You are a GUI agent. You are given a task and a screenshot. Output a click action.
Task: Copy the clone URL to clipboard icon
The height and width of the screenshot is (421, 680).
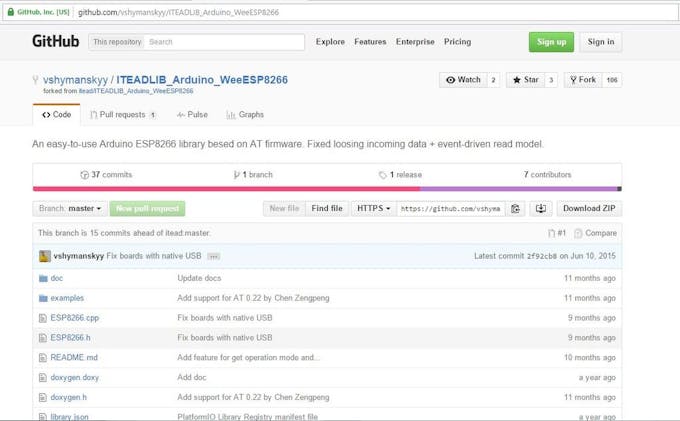pyautogui.click(x=515, y=209)
